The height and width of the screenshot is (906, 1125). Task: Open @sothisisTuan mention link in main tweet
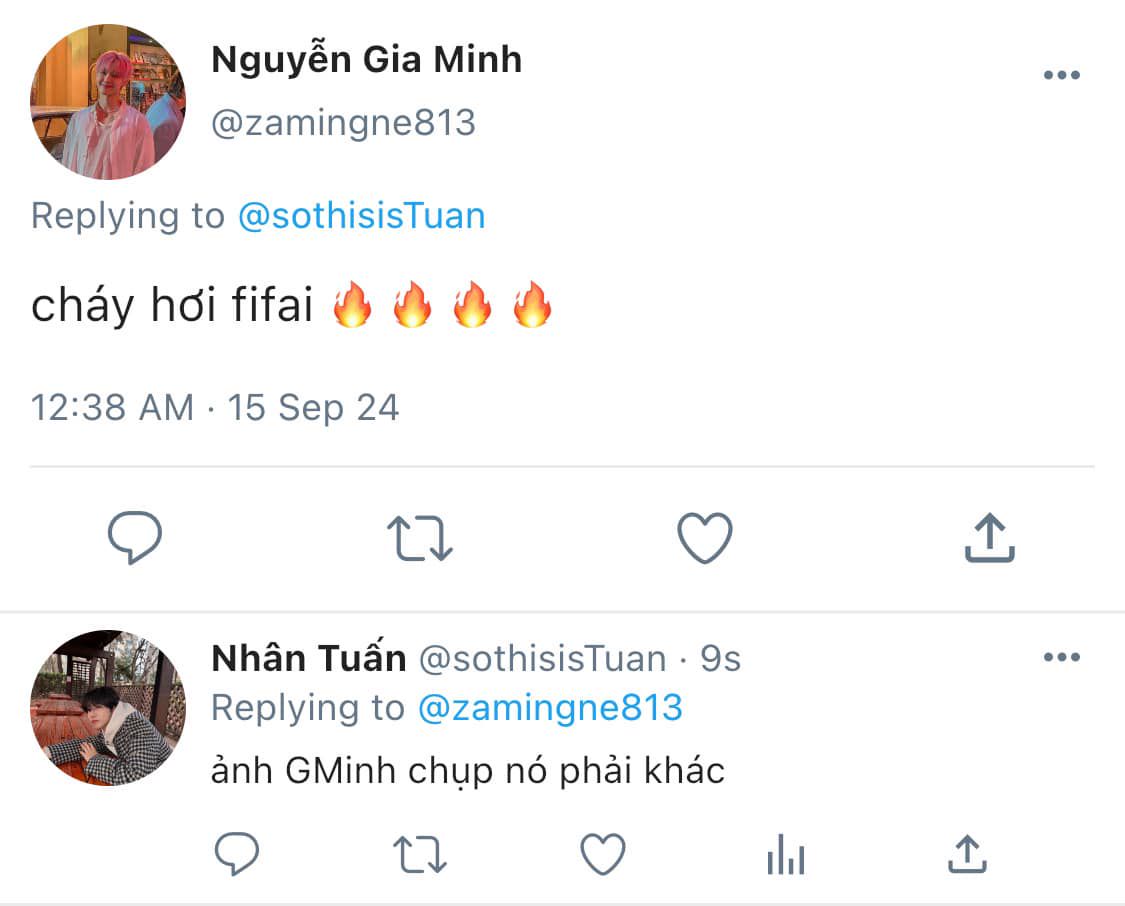click(x=362, y=216)
